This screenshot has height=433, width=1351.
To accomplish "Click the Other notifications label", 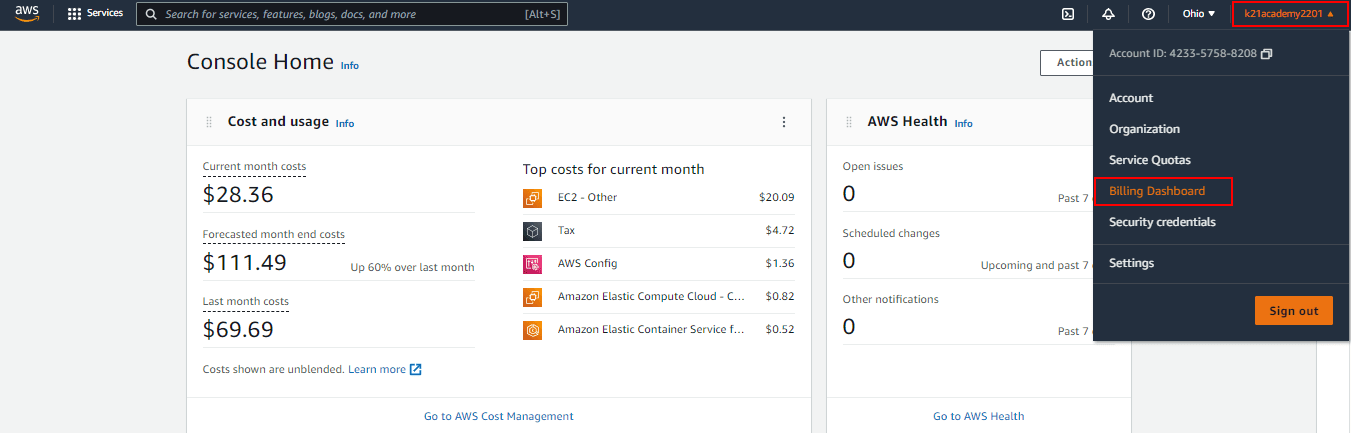I will coord(891,299).
